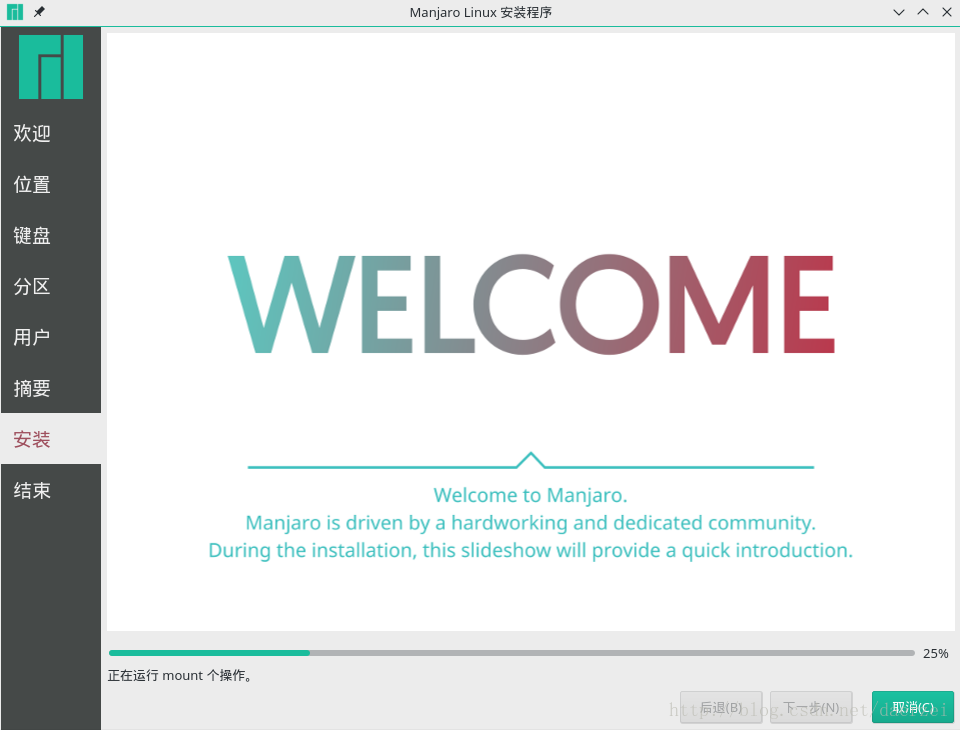Maximize the installer window
The height and width of the screenshot is (730, 960).
[923, 12]
